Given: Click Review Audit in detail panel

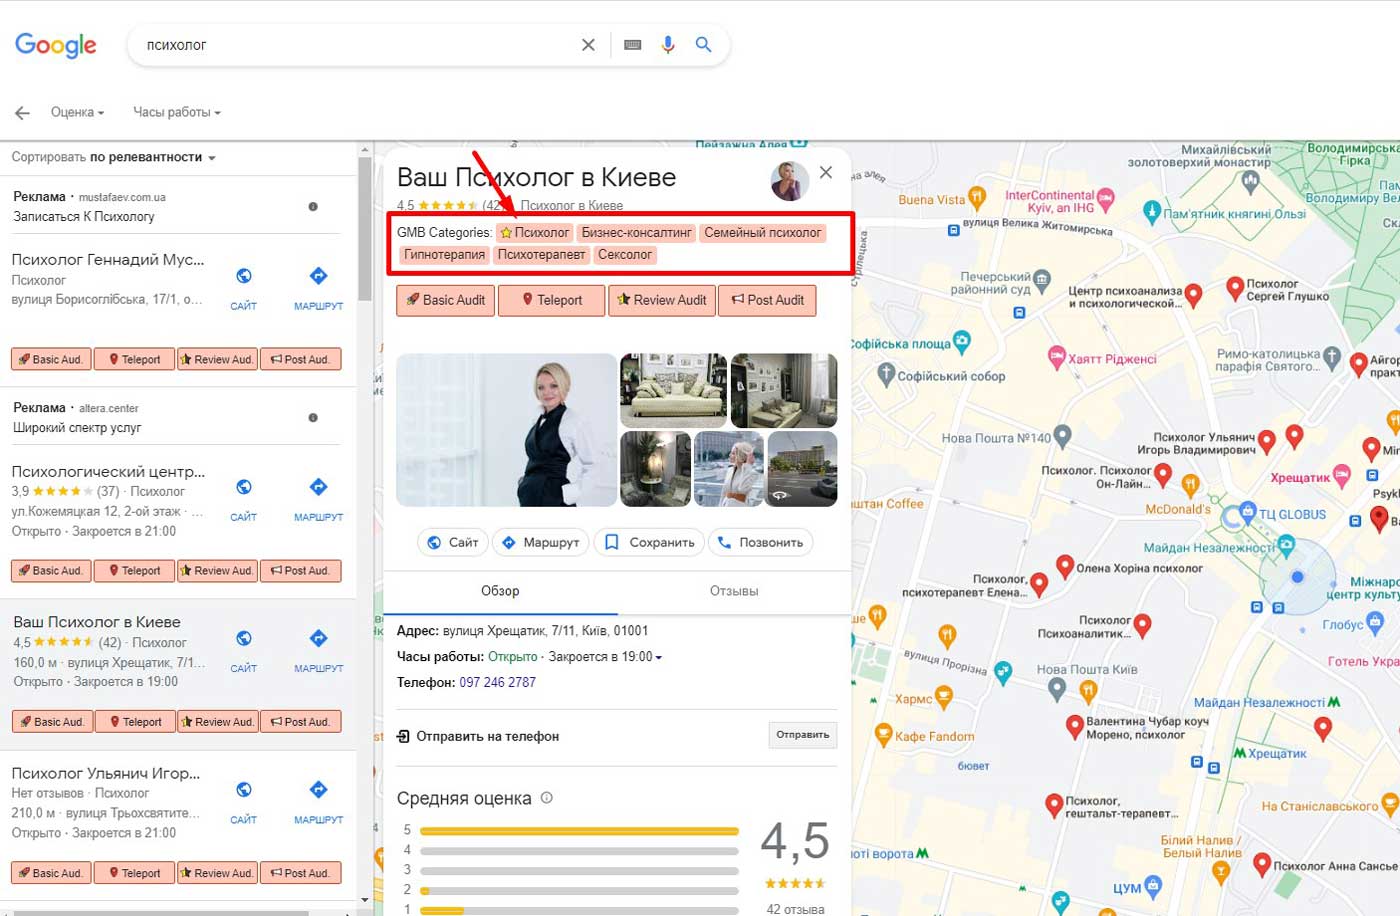Looking at the screenshot, I should tap(662, 300).
